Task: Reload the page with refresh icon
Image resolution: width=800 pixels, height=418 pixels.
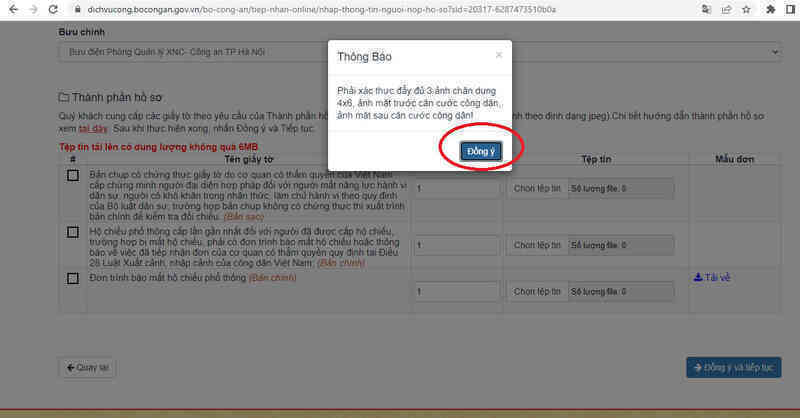Action: [53, 9]
